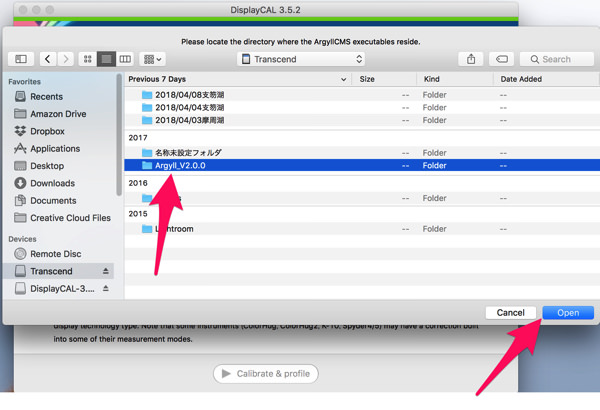
Task: Select the Argyll_V2.0.0 folder
Action: pyautogui.click(x=180, y=166)
